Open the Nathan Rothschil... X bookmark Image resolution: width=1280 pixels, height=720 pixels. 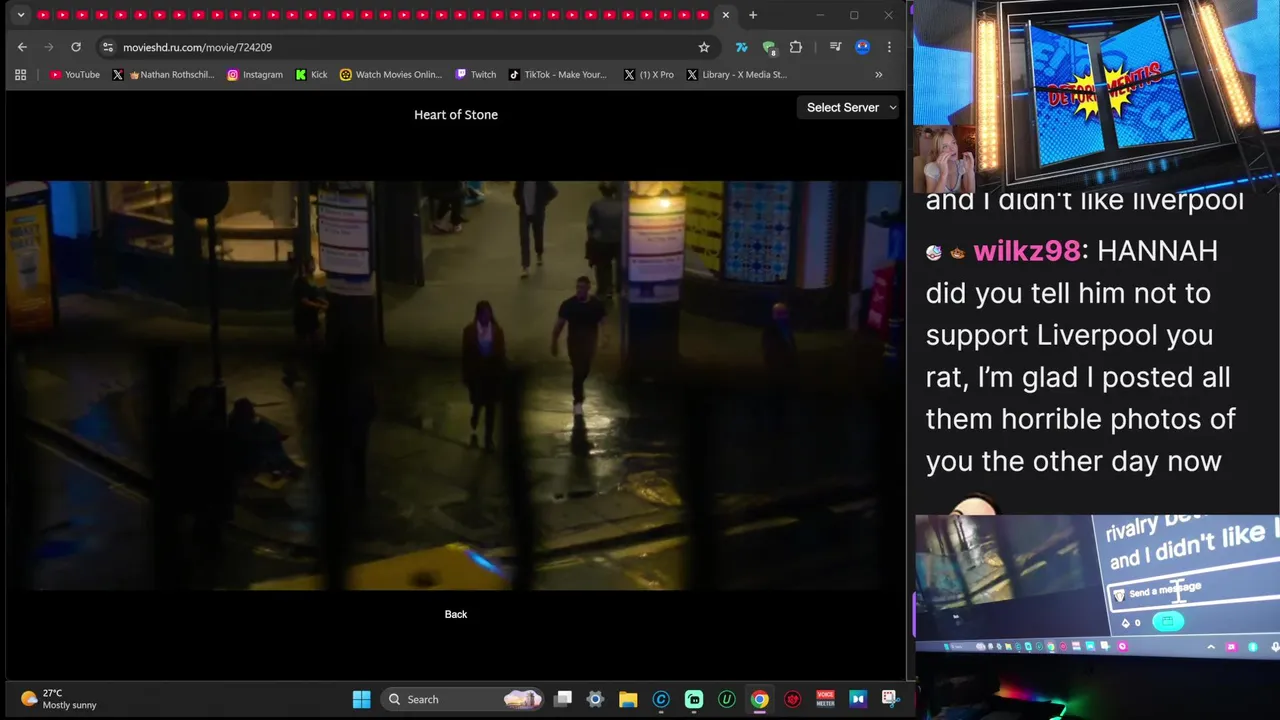pos(163,74)
